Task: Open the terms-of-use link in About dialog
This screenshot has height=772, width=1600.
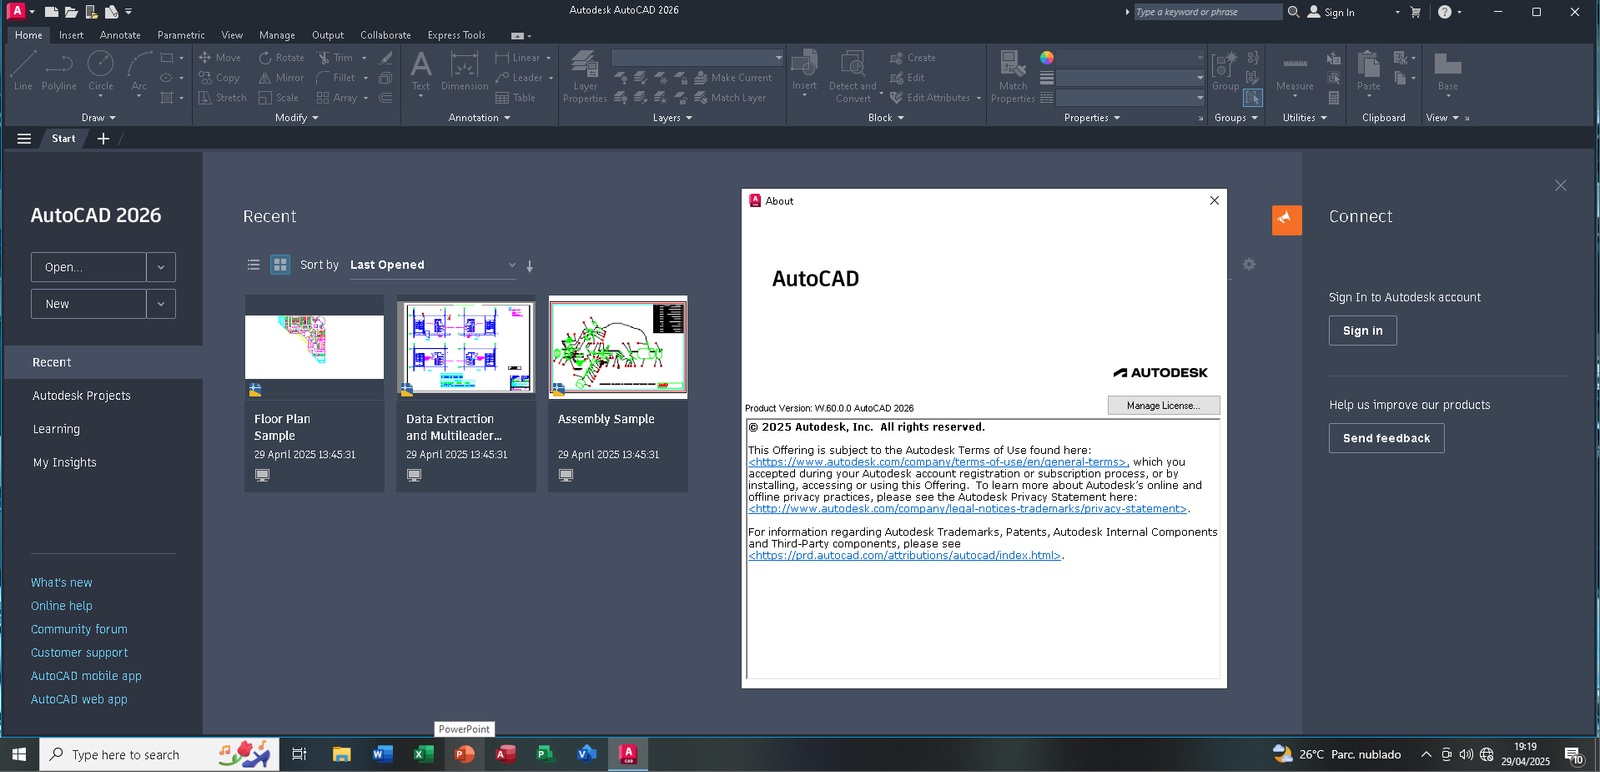Action: pos(938,462)
